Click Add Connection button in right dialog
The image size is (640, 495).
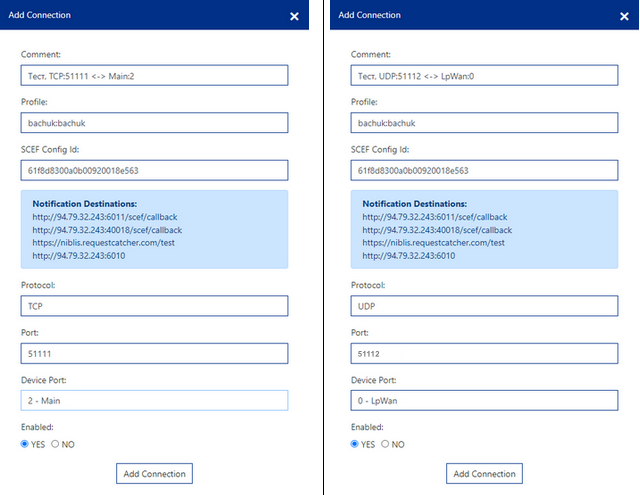(484, 473)
